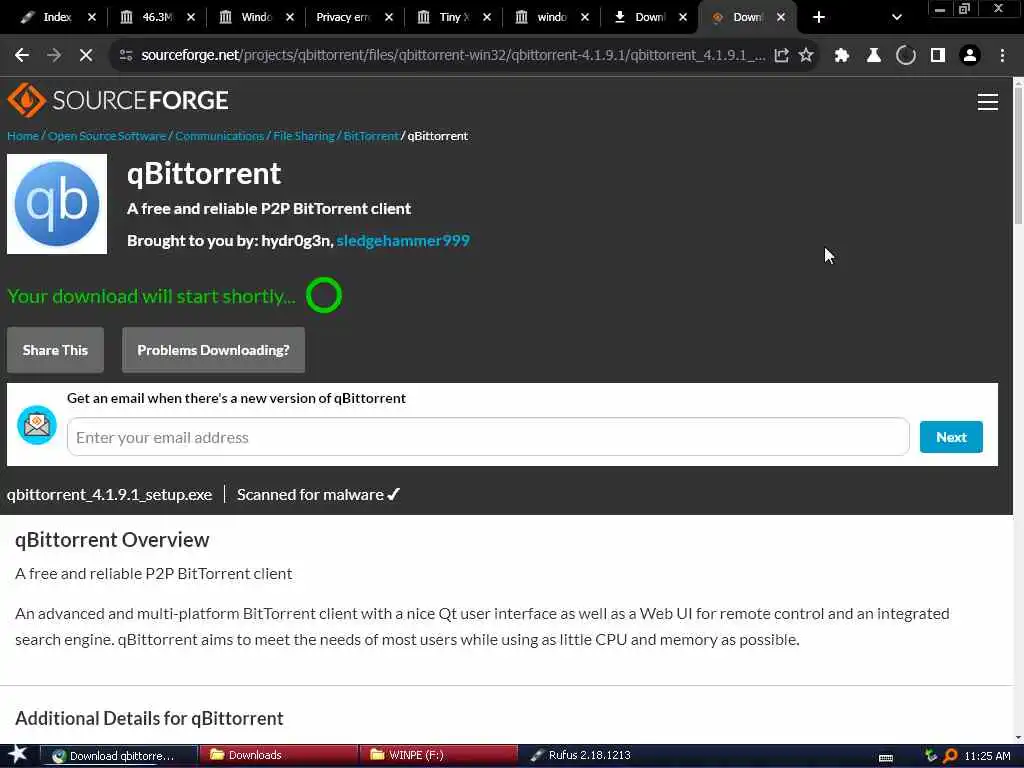Toggle the browser side panel icon
The height and width of the screenshot is (768, 1024).
938,56
